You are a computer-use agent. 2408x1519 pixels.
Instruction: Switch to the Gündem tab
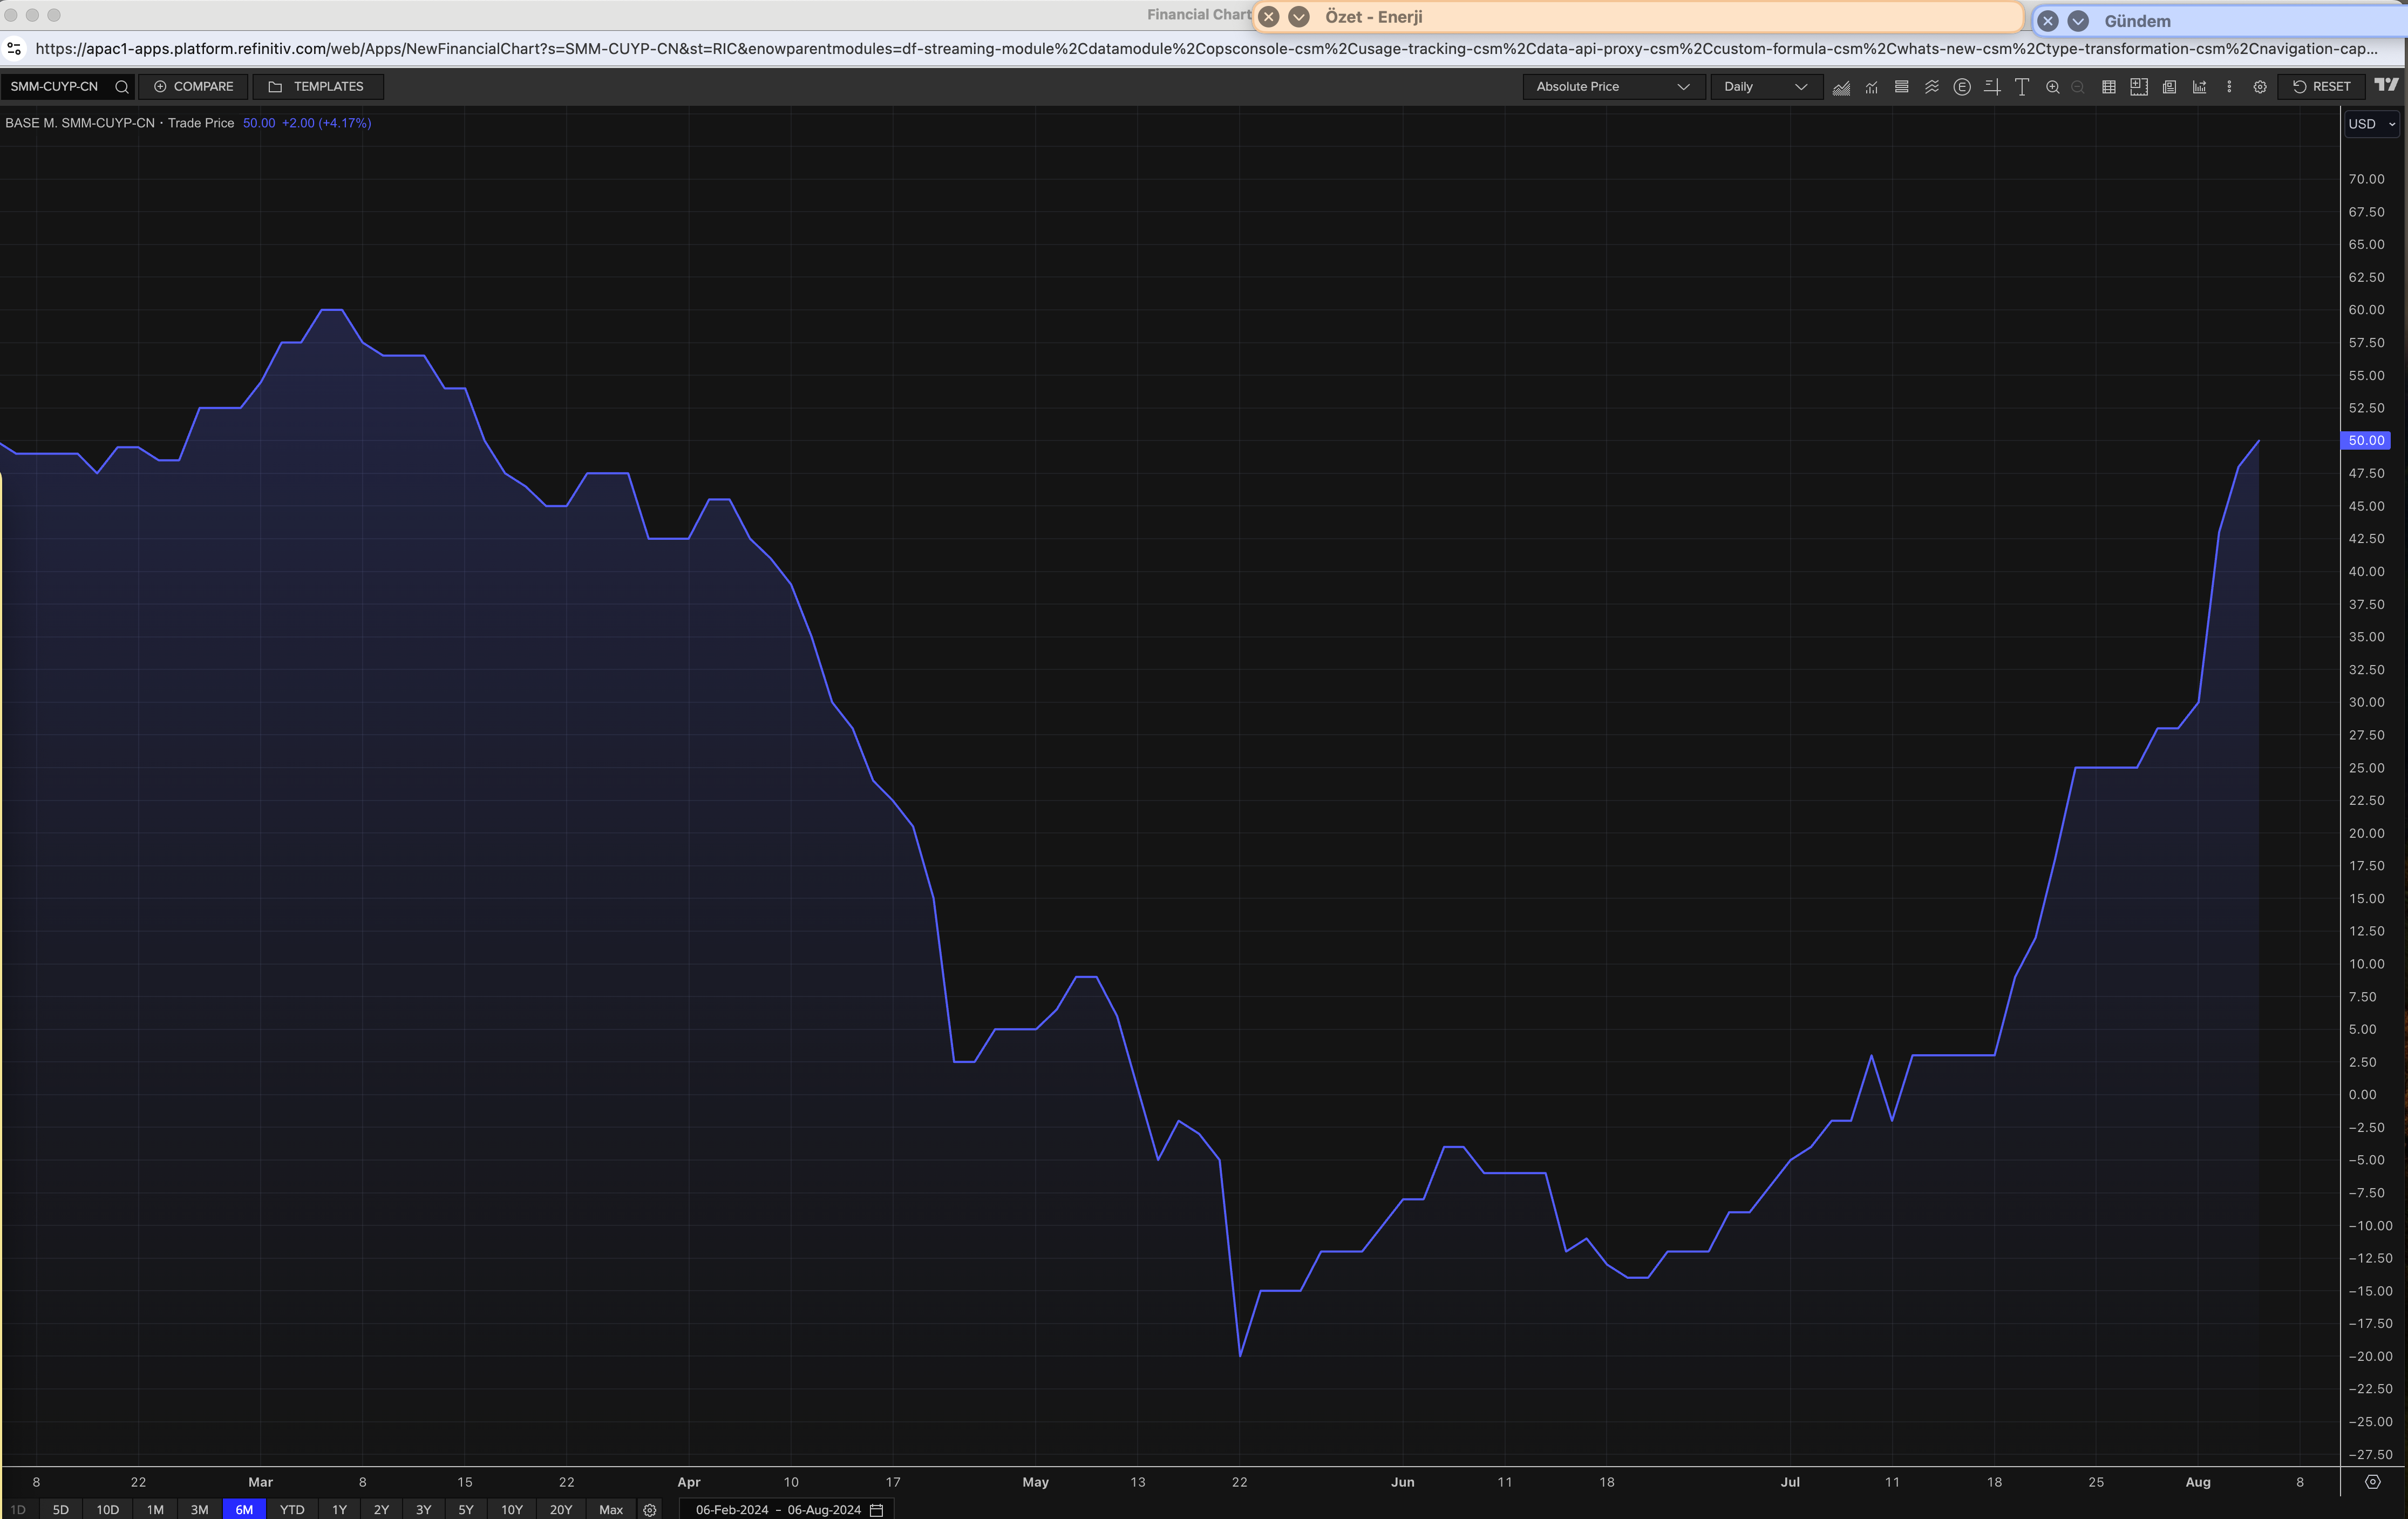(2137, 21)
